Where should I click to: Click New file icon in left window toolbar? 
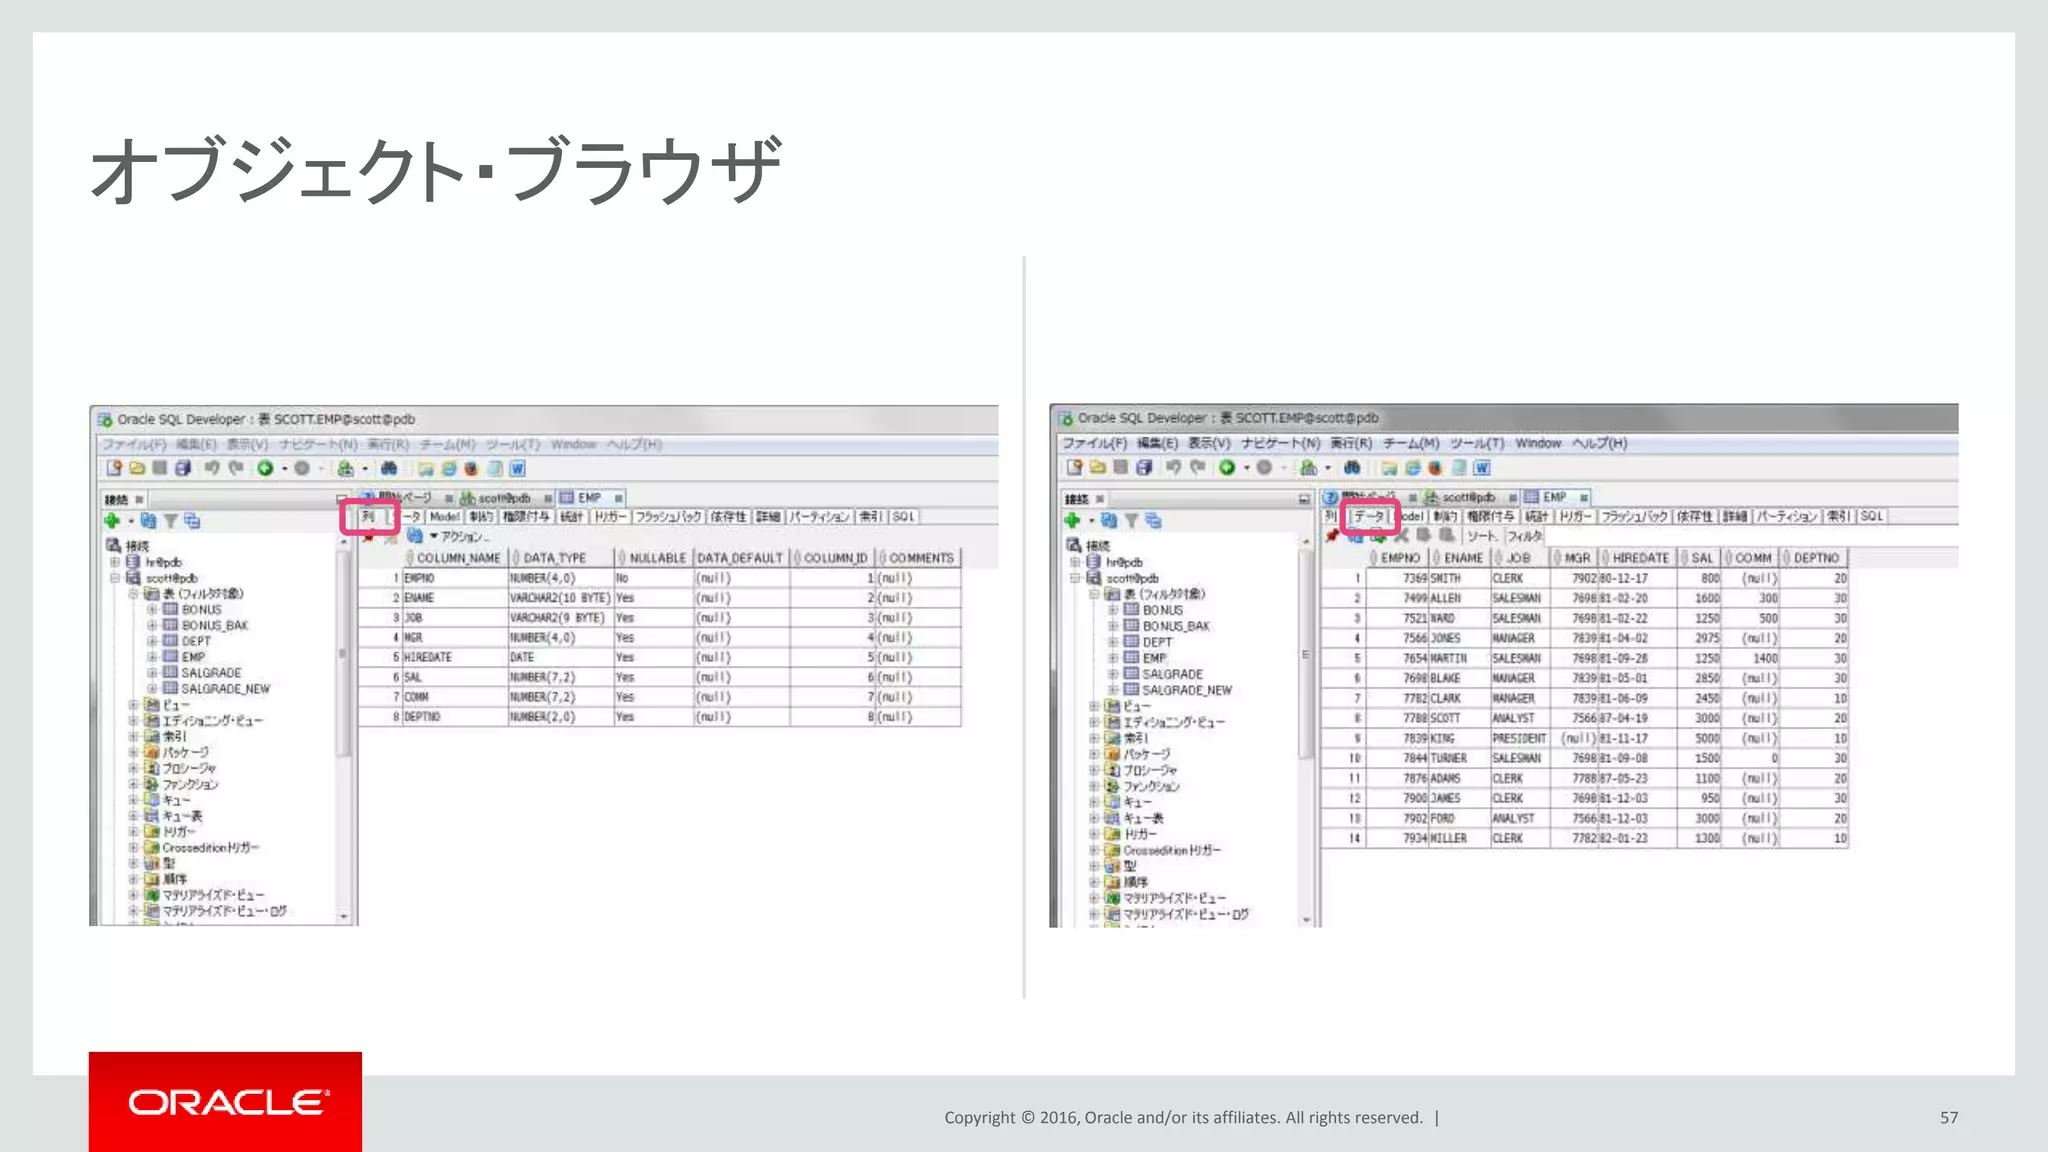pyautogui.click(x=114, y=468)
